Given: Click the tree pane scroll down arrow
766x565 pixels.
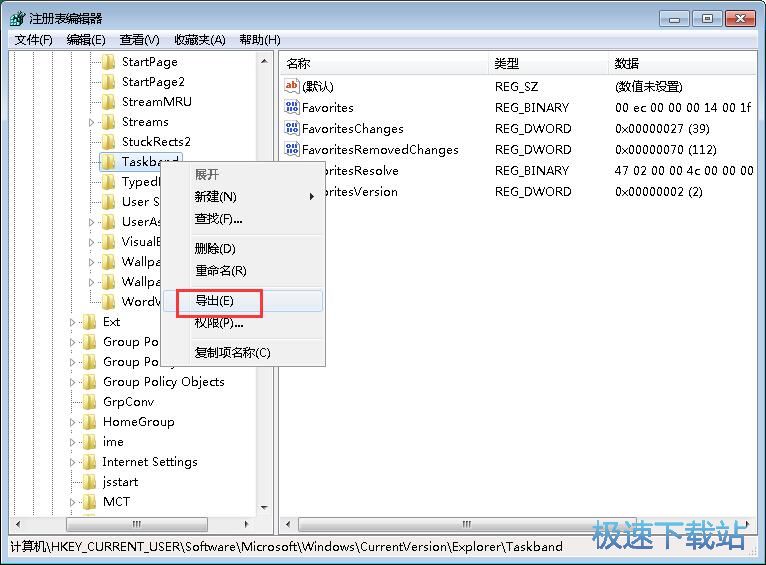Looking at the screenshot, I should [264, 508].
